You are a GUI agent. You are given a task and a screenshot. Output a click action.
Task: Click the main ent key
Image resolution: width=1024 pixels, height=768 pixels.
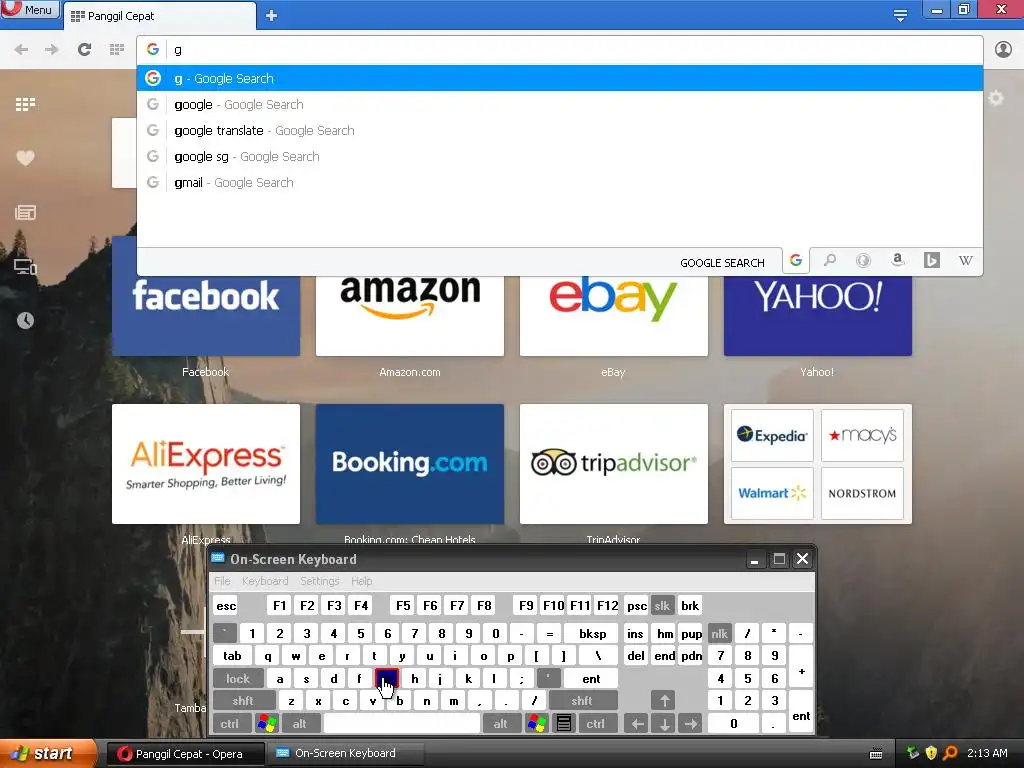pyautogui.click(x=591, y=679)
